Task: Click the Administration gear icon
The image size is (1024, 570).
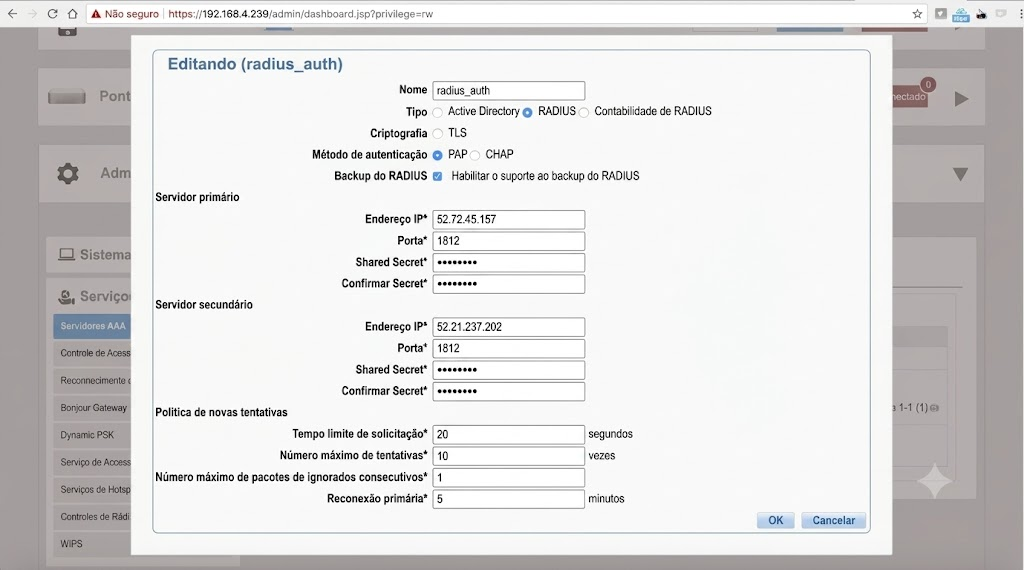Action: (68, 174)
